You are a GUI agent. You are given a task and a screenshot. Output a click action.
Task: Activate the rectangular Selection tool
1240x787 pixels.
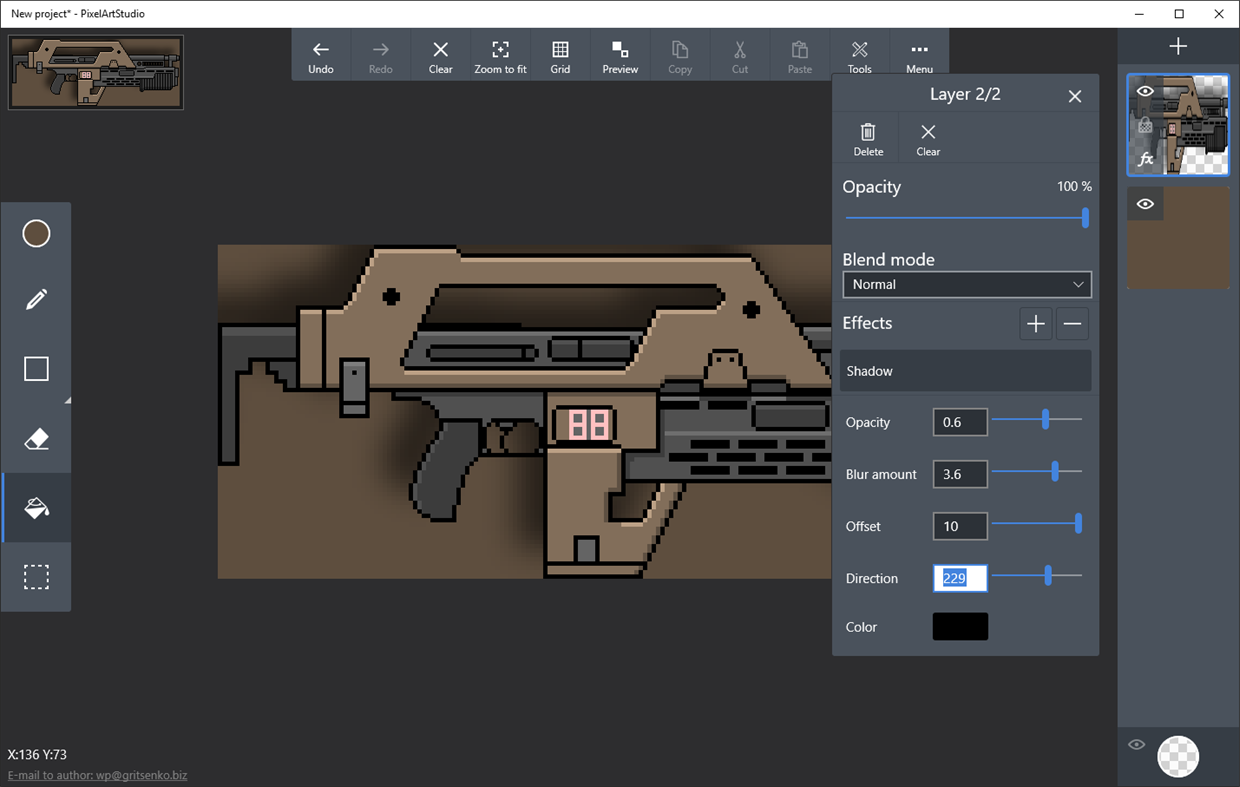(x=36, y=576)
